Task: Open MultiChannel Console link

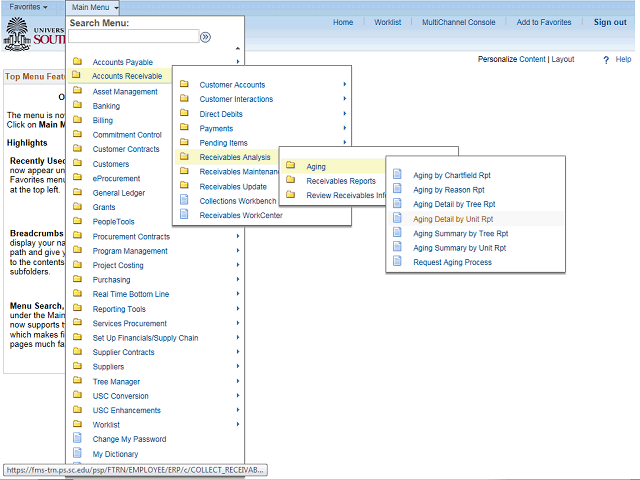Action: coord(458,22)
